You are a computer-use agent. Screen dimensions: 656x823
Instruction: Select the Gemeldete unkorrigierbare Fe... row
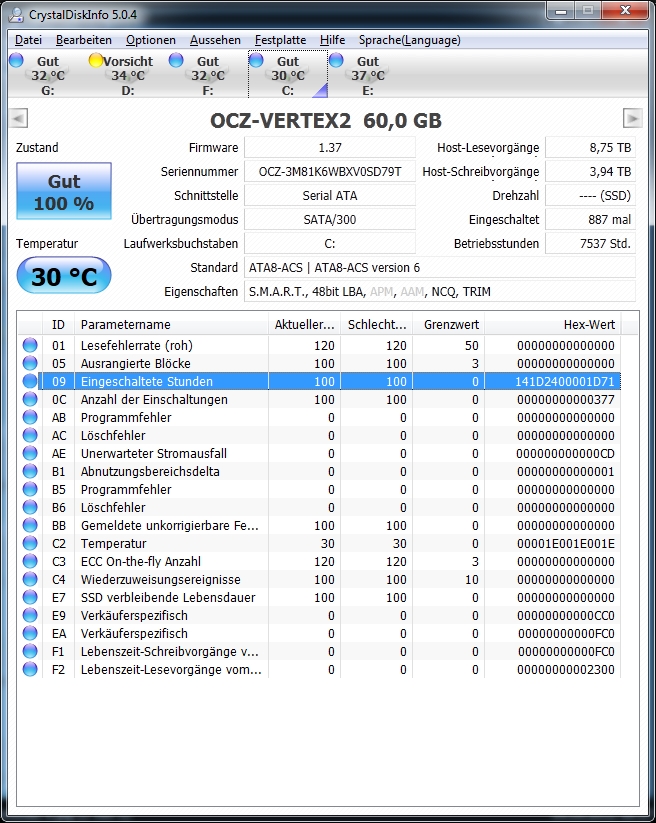(x=320, y=525)
